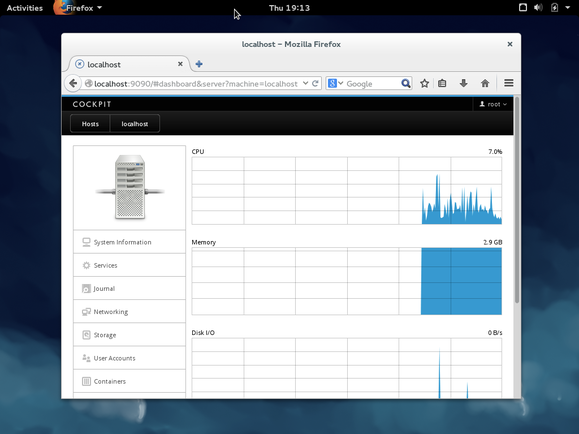Screen dimensions: 579x434
Task: Open the User Accounts page
Action: click(129, 358)
